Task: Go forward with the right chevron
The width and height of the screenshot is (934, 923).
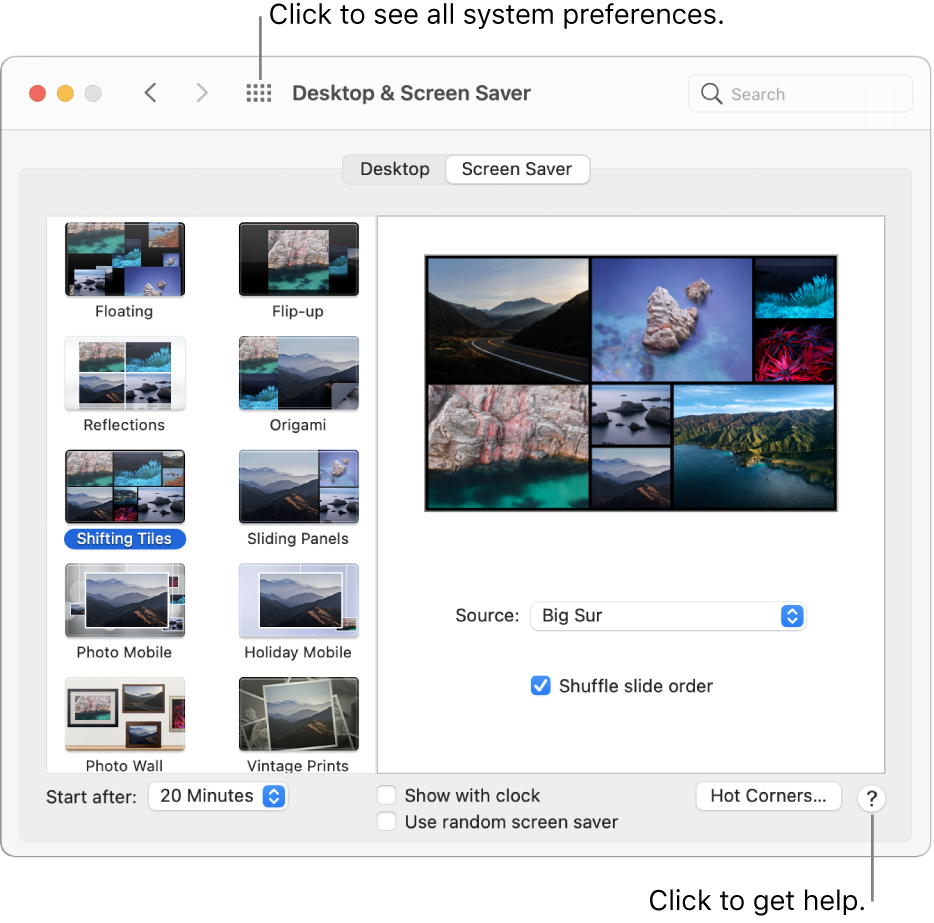Action: (202, 93)
